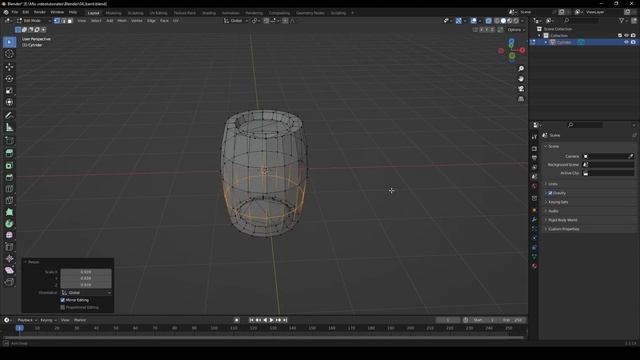Viewport: 640px width, 360px height.
Task: Hide Cylinder object in viewport
Action: pos(626,42)
